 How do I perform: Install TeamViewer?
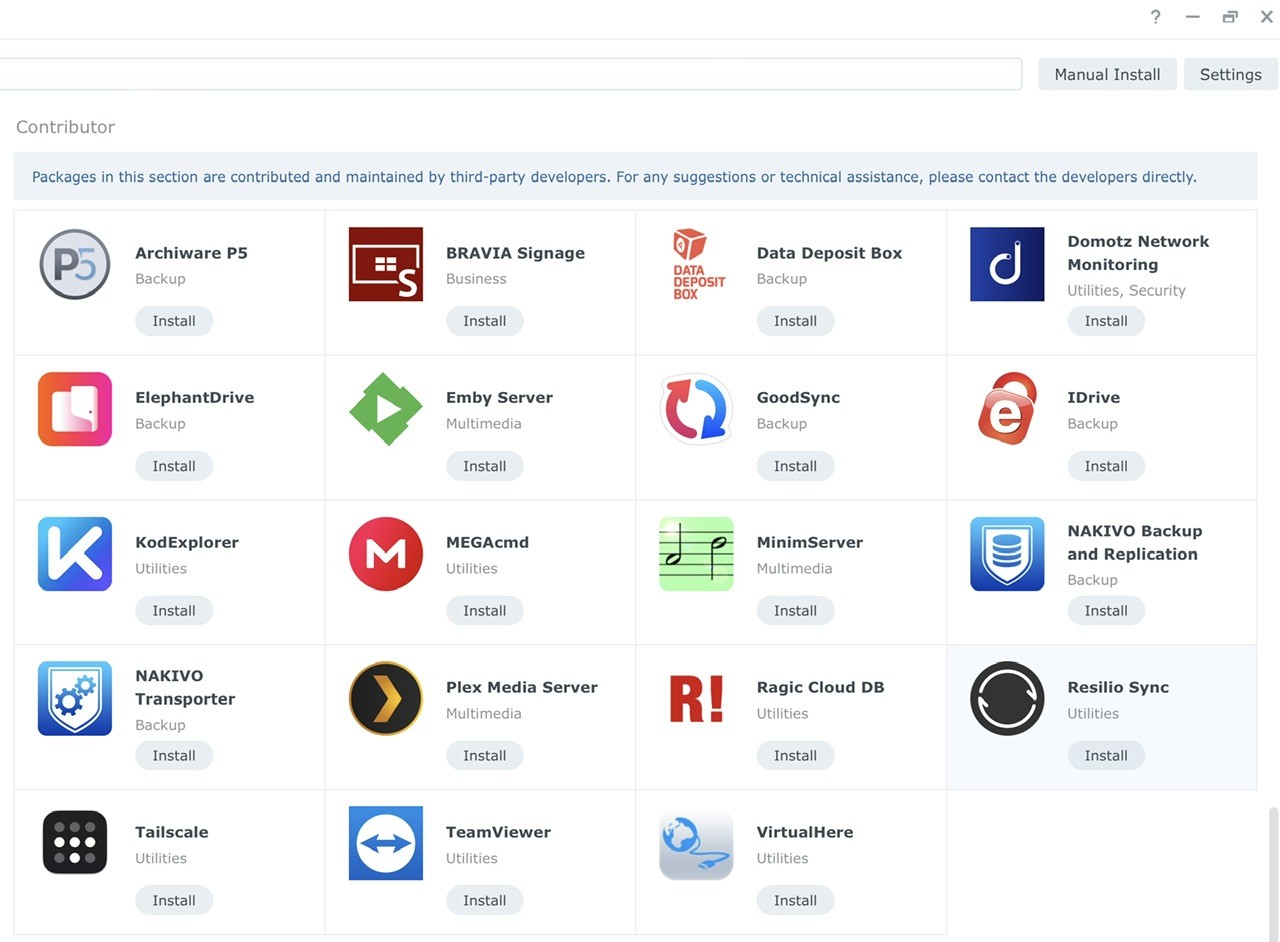(x=485, y=901)
